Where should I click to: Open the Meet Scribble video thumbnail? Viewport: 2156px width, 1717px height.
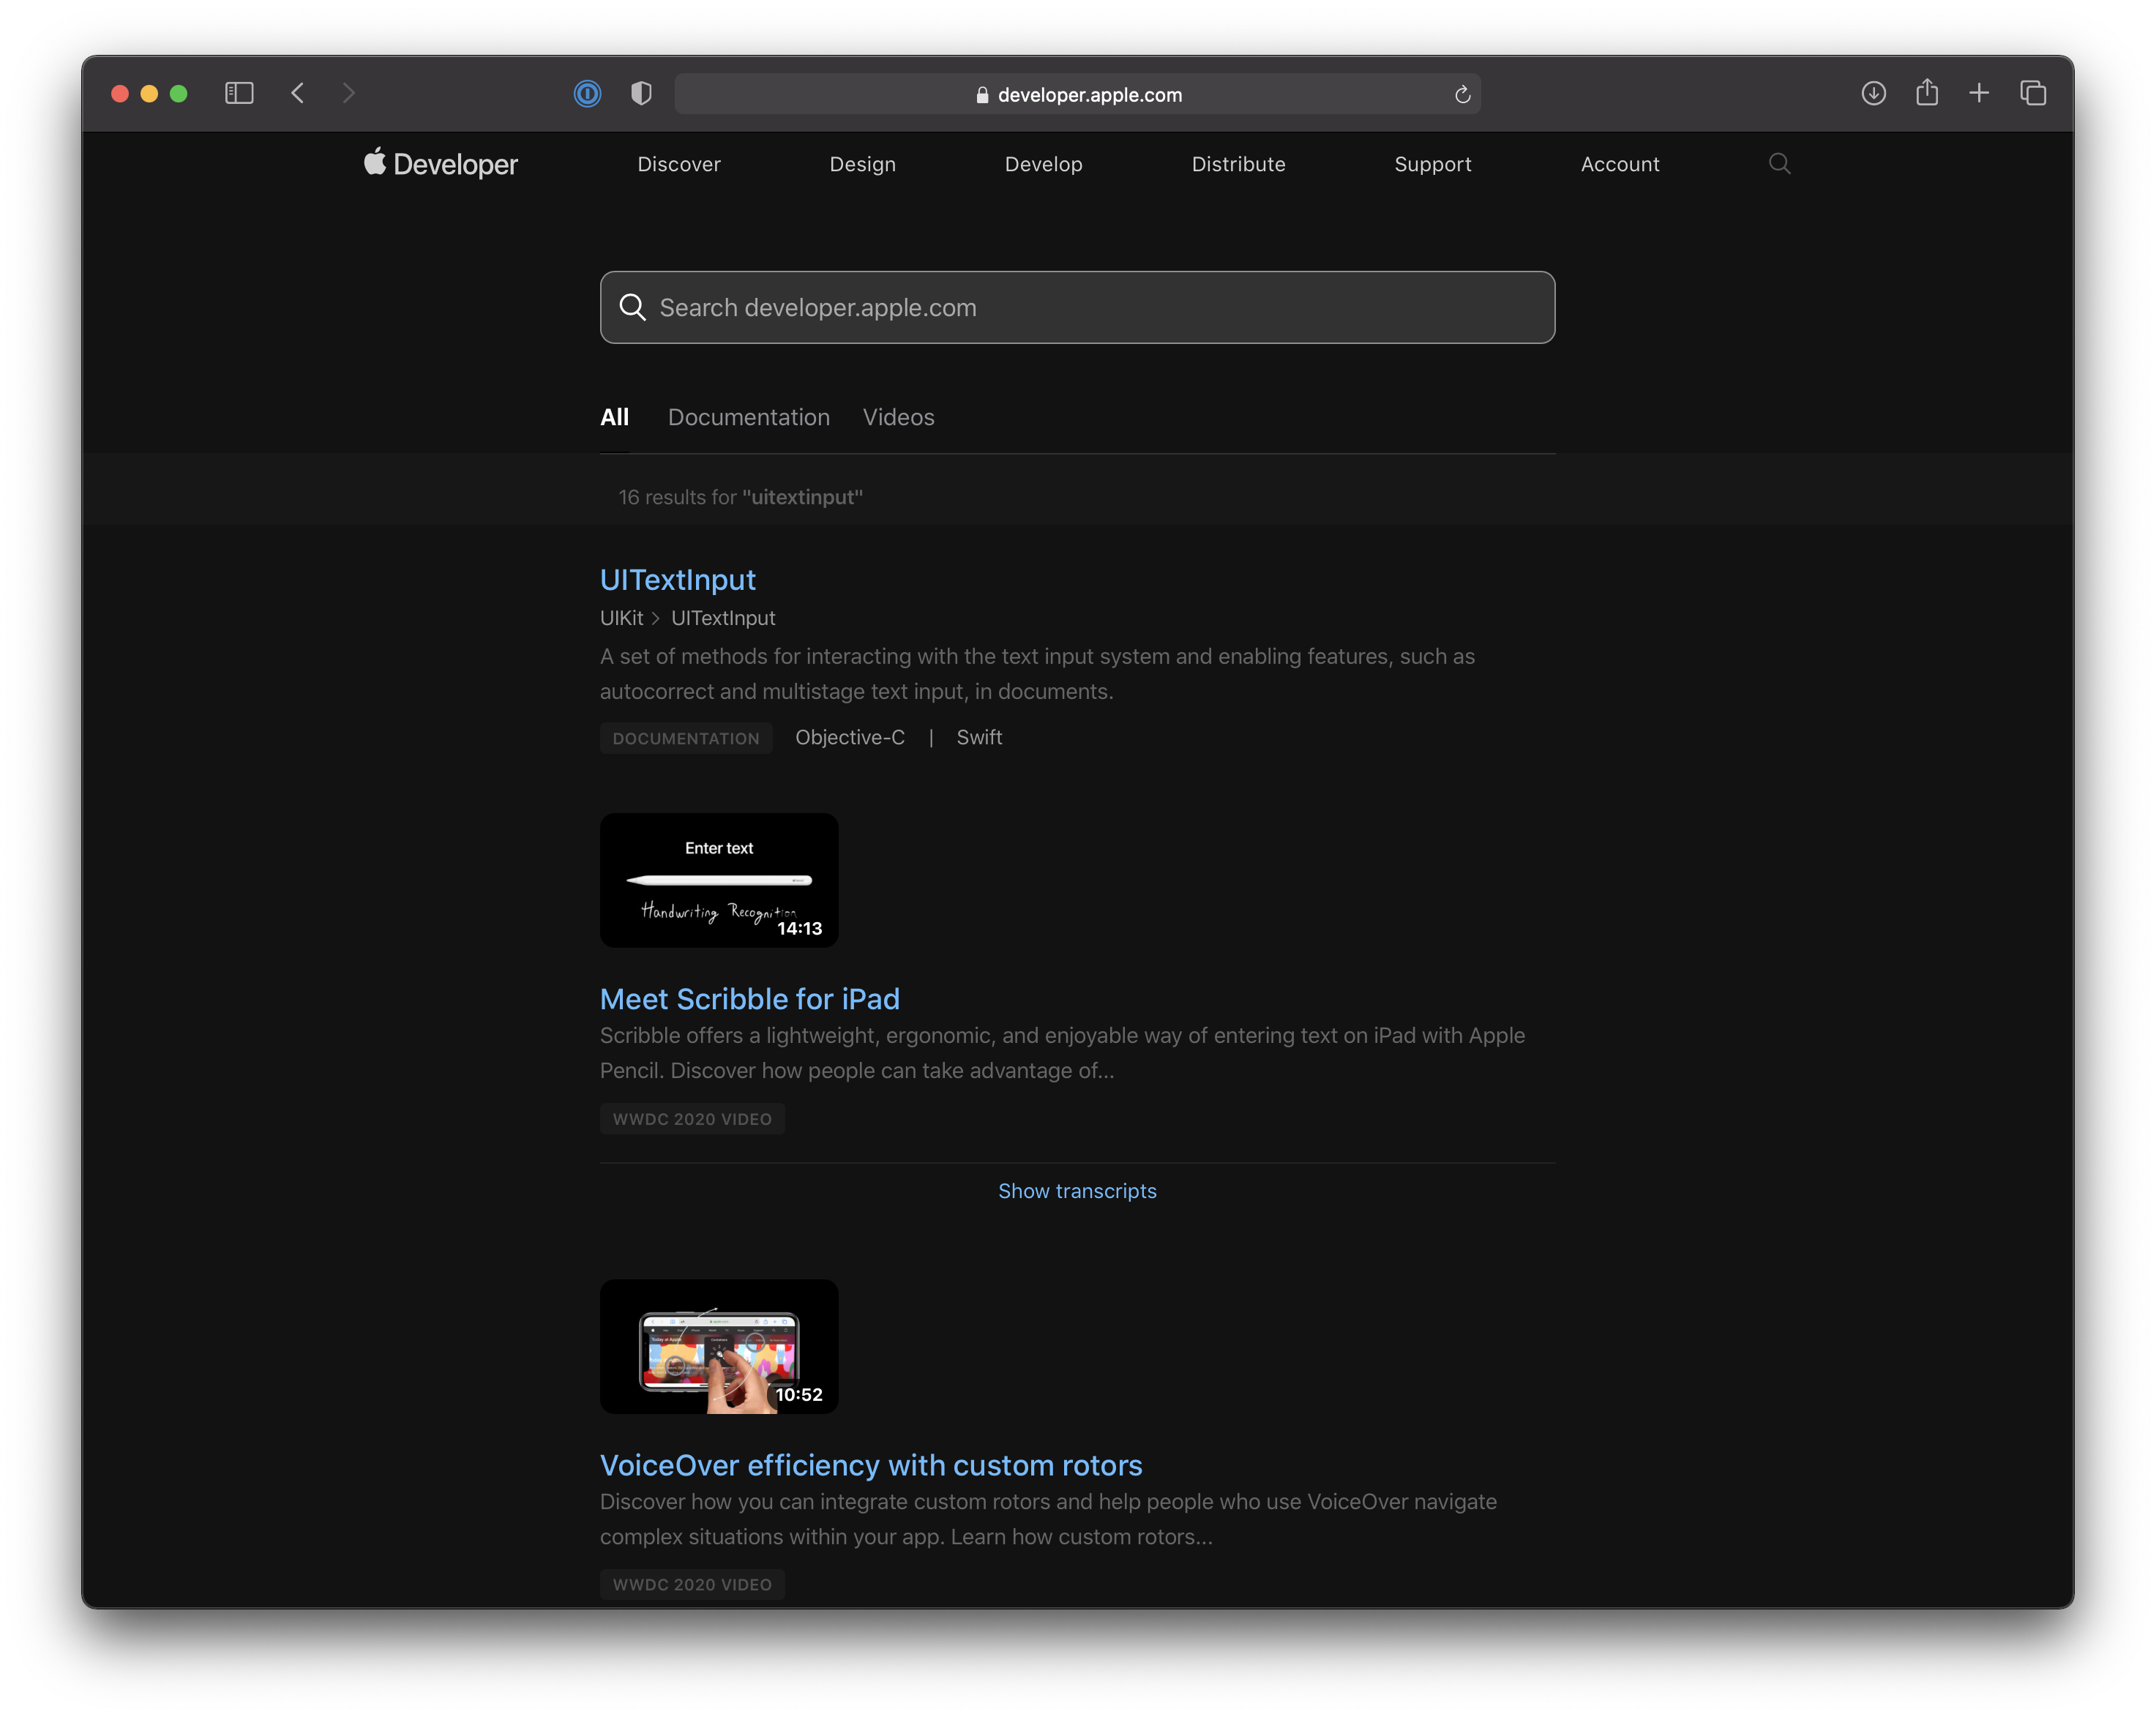point(719,880)
